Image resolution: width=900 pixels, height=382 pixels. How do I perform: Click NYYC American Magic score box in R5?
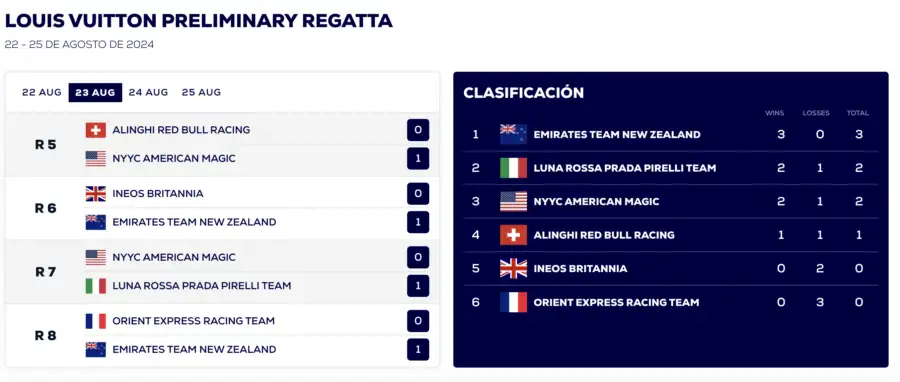418,158
